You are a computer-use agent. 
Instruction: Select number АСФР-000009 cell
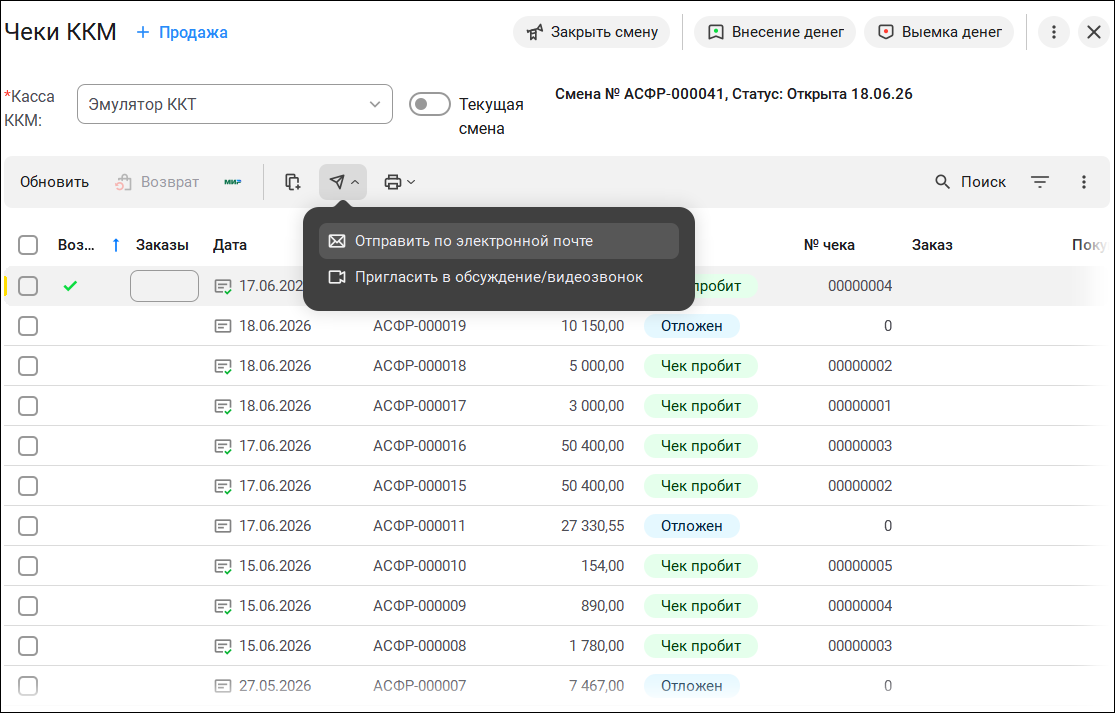click(x=420, y=606)
